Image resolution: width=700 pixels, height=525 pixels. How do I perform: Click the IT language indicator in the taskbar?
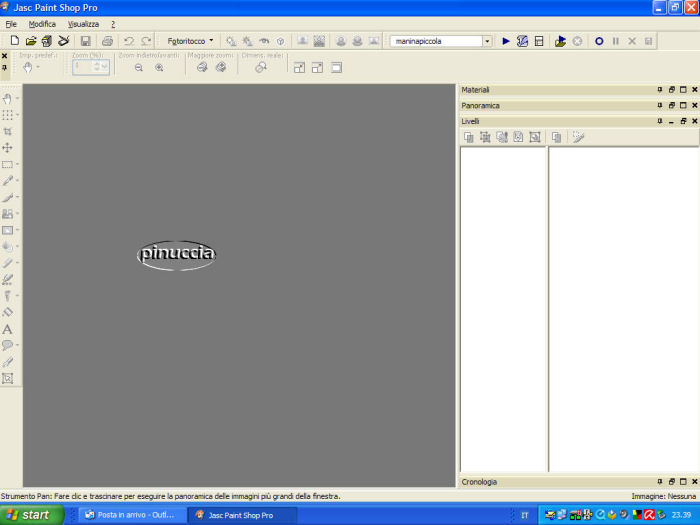[525, 515]
